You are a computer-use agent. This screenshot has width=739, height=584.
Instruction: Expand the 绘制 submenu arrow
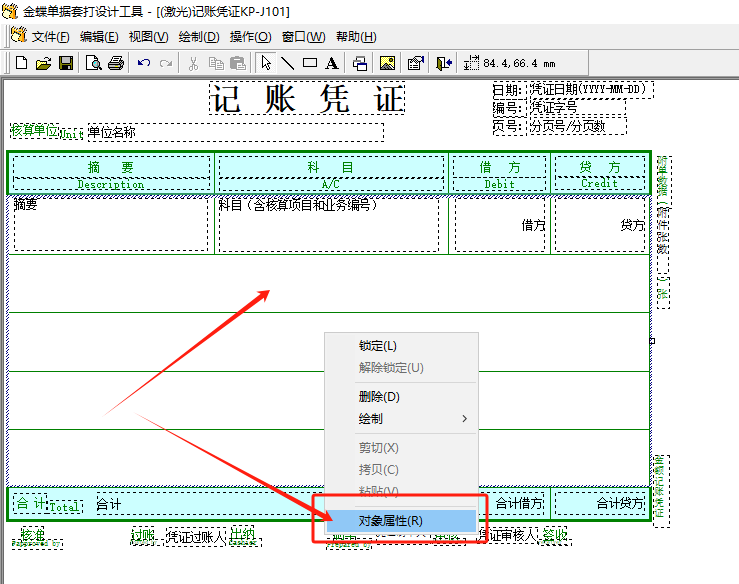pyautogui.click(x=464, y=419)
